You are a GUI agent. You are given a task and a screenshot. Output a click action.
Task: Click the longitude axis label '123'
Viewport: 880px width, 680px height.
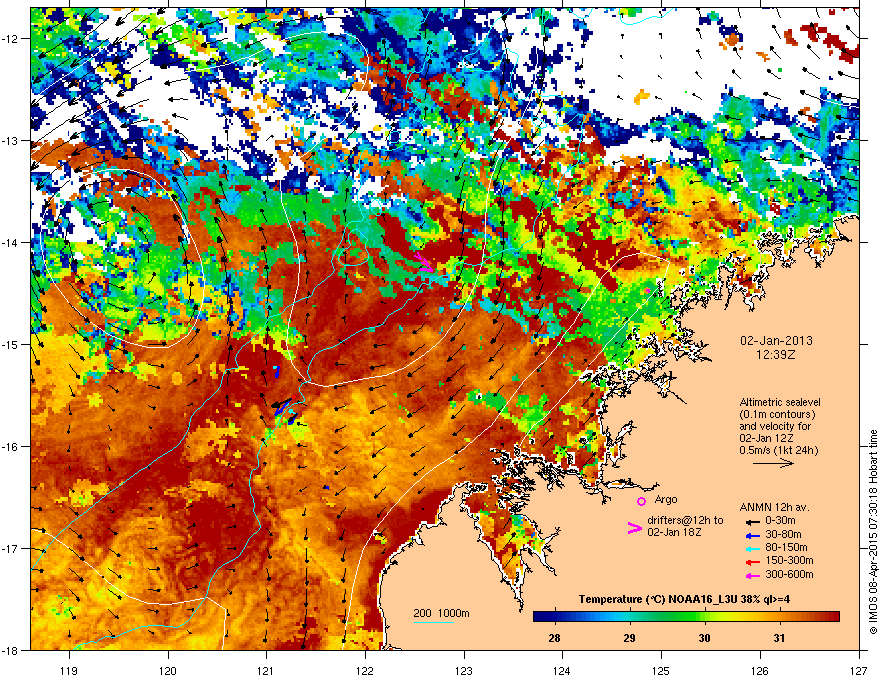coord(464,670)
